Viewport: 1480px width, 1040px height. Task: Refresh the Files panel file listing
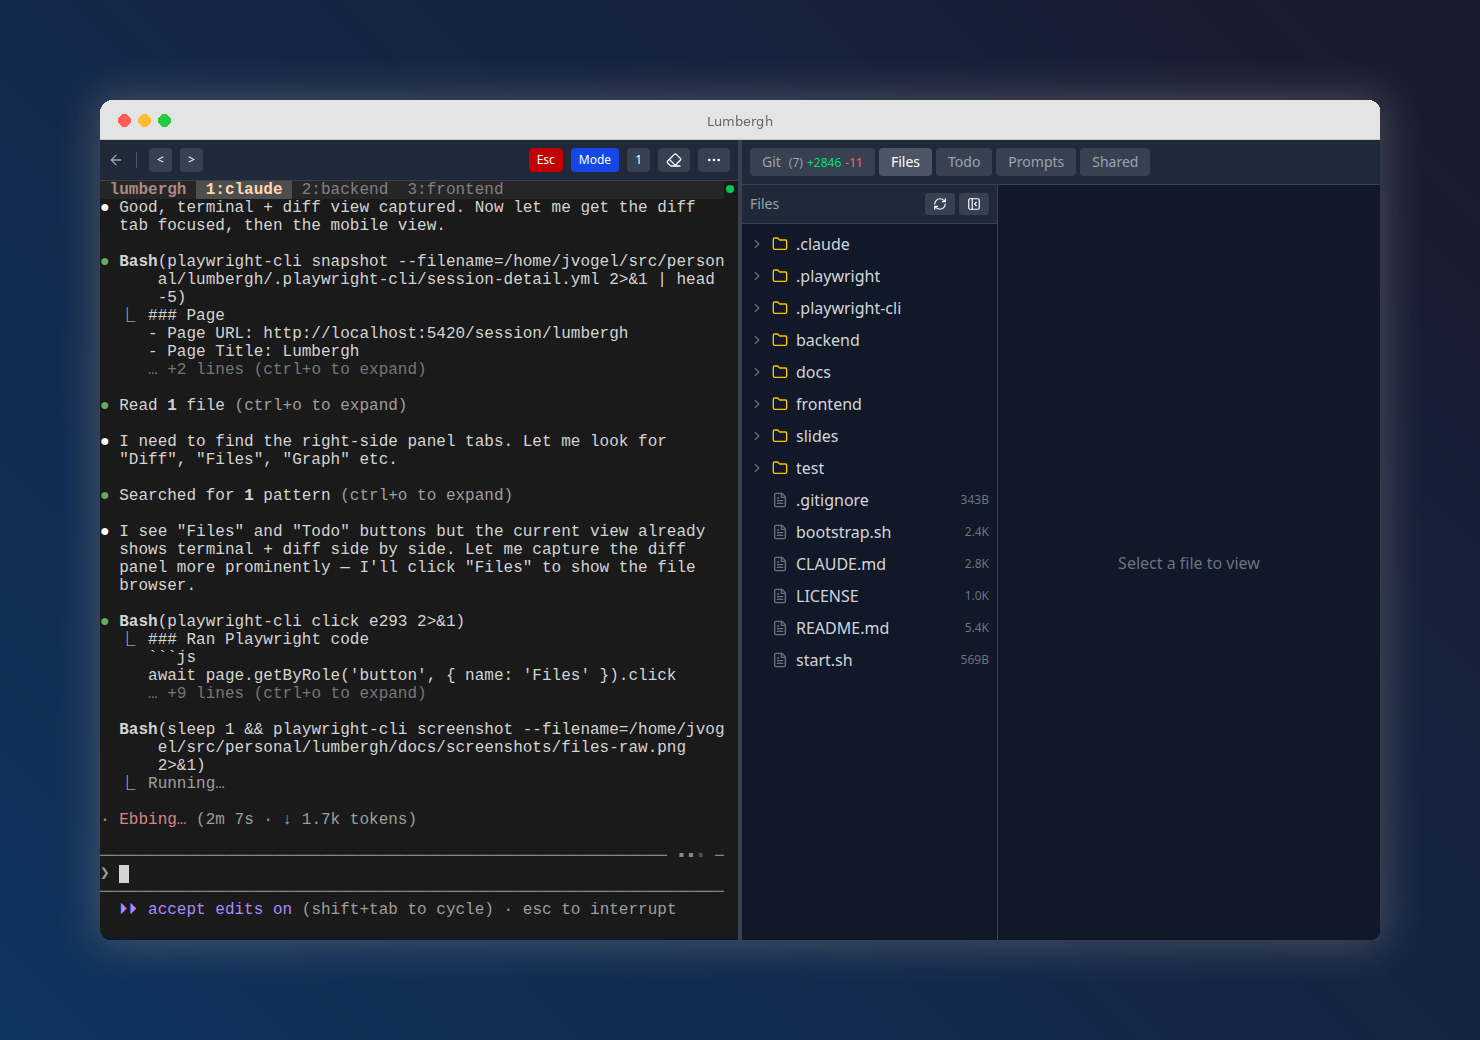[x=939, y=204]
